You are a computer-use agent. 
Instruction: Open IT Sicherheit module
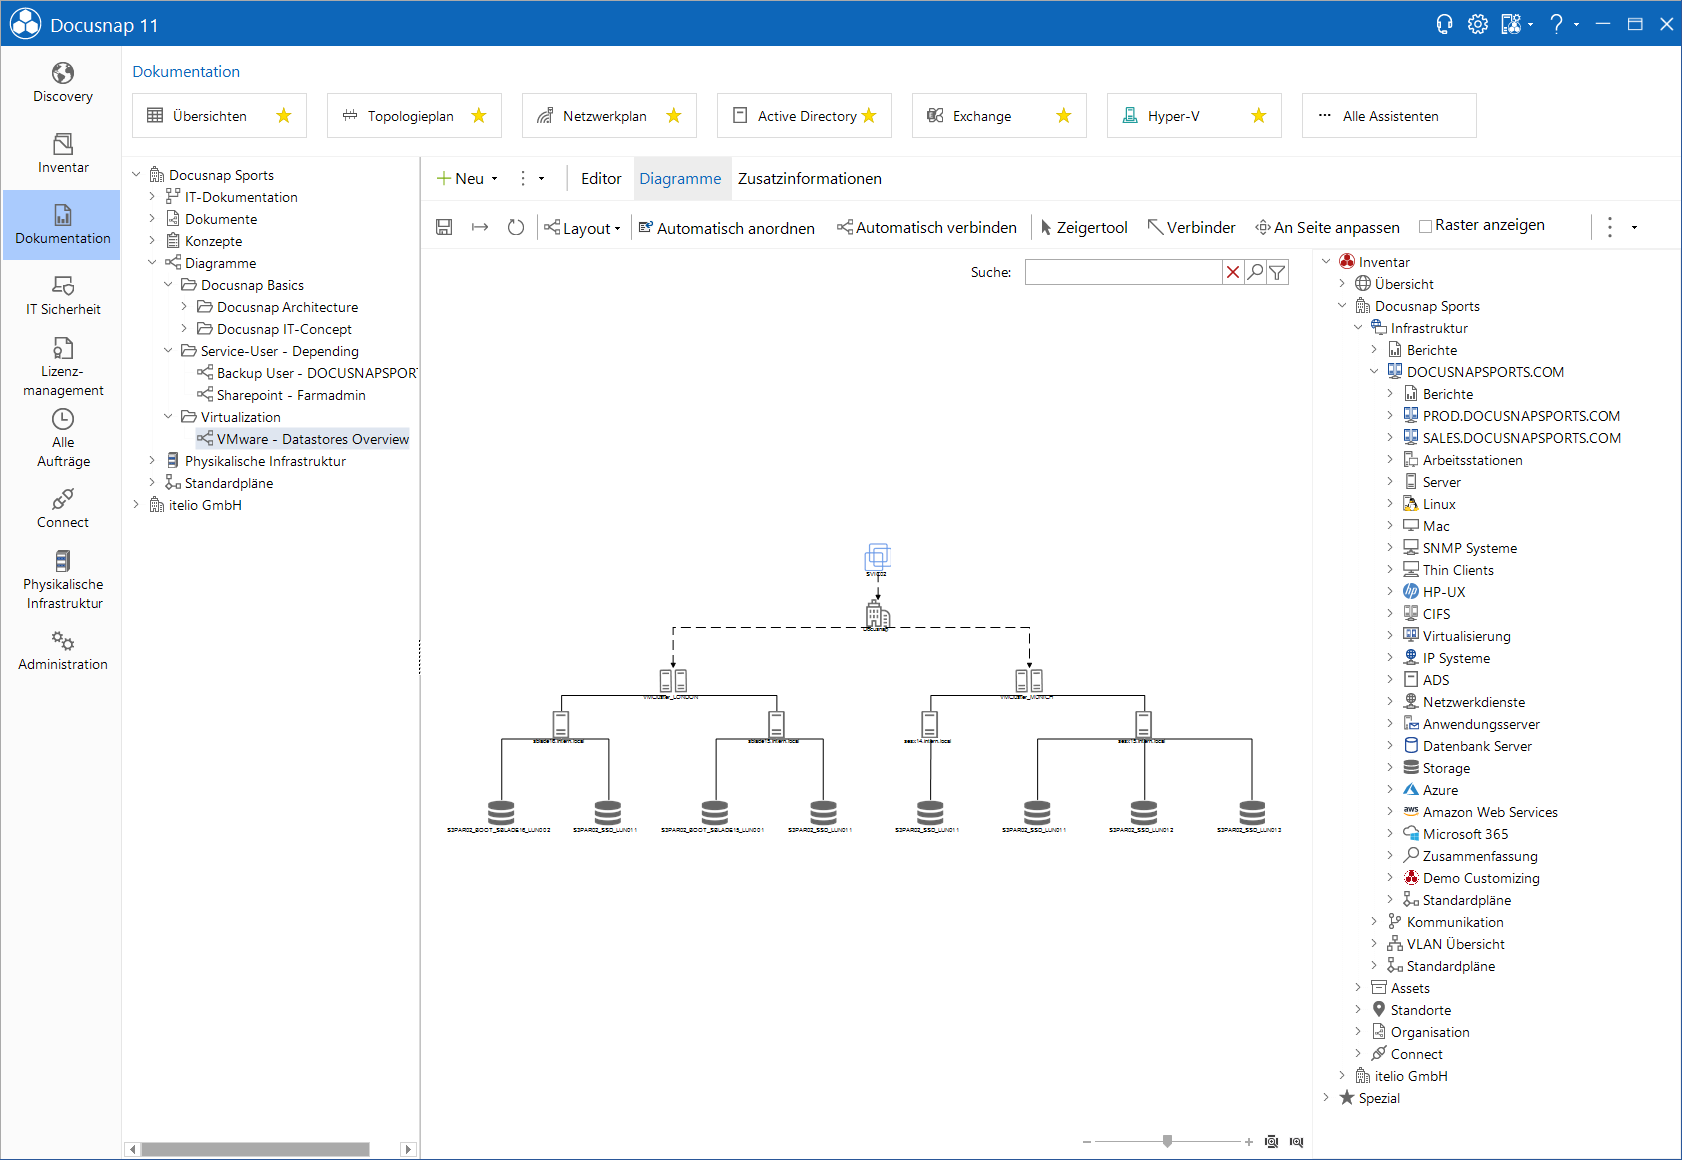click(62, 296)
